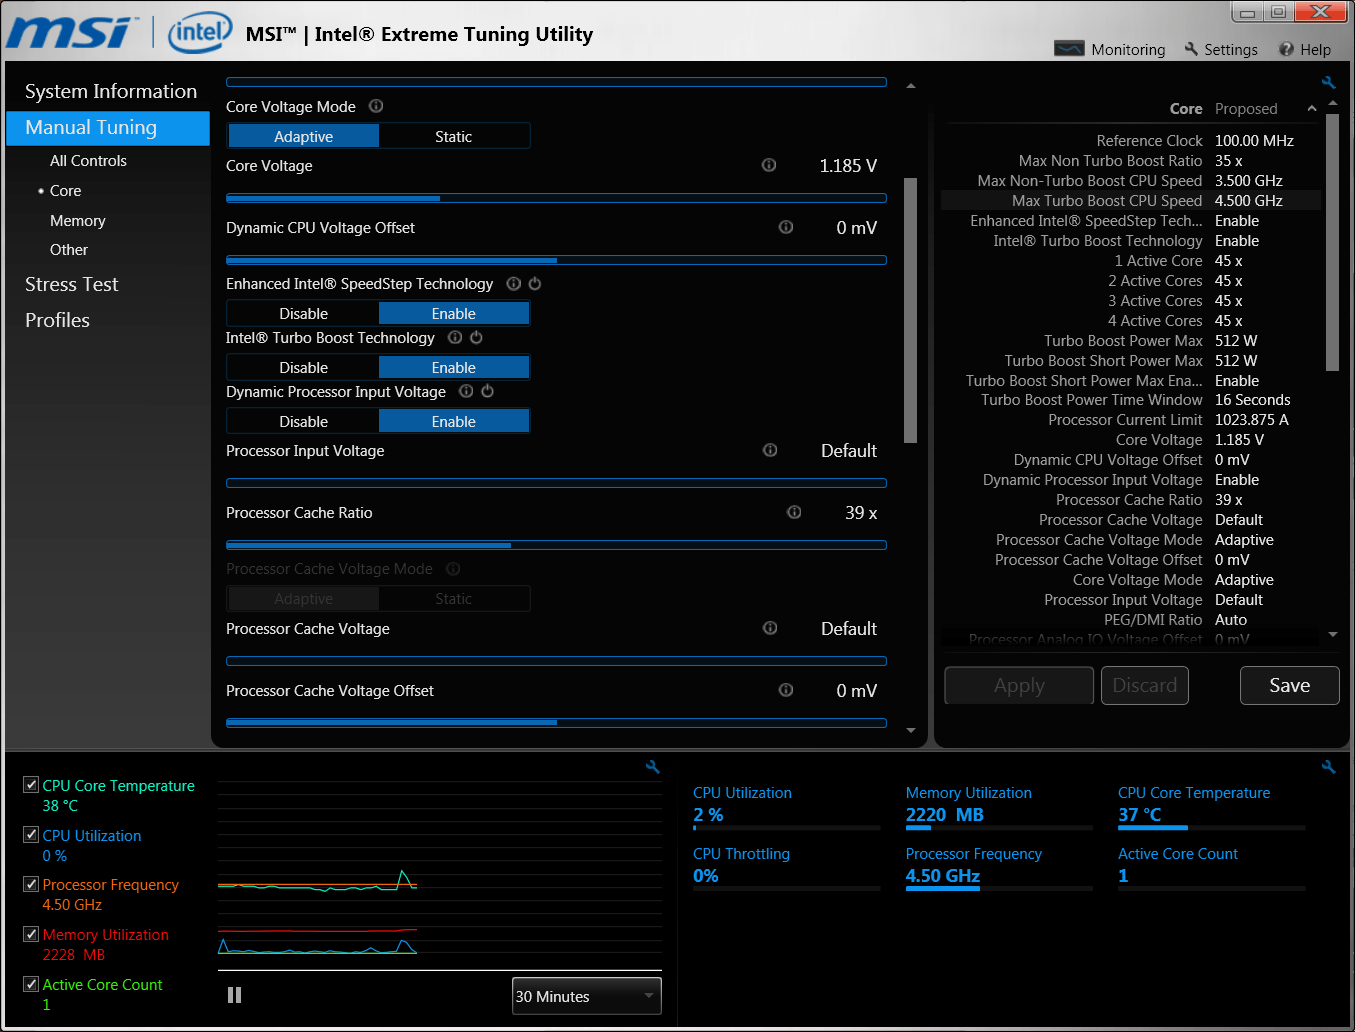Show info for Enhanced Intel SpeedStep Technology
Viewport: 1355px width, 1032px height.
[x=514, y=284]
